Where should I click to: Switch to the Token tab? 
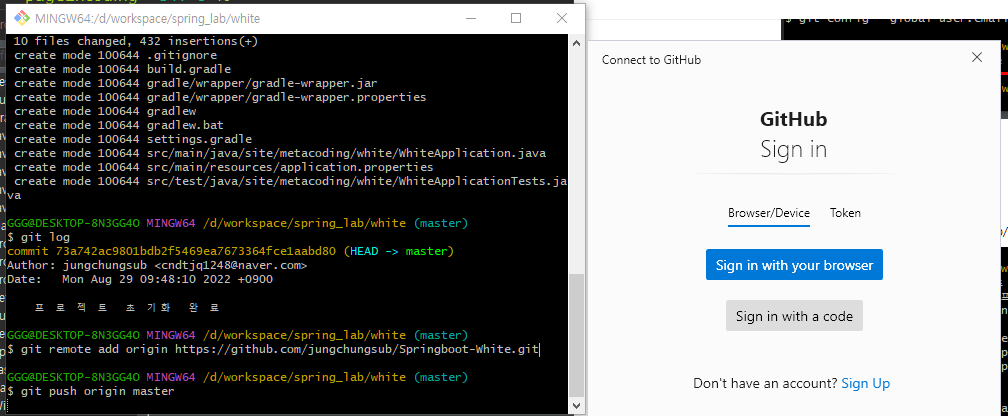click(845, 213)
